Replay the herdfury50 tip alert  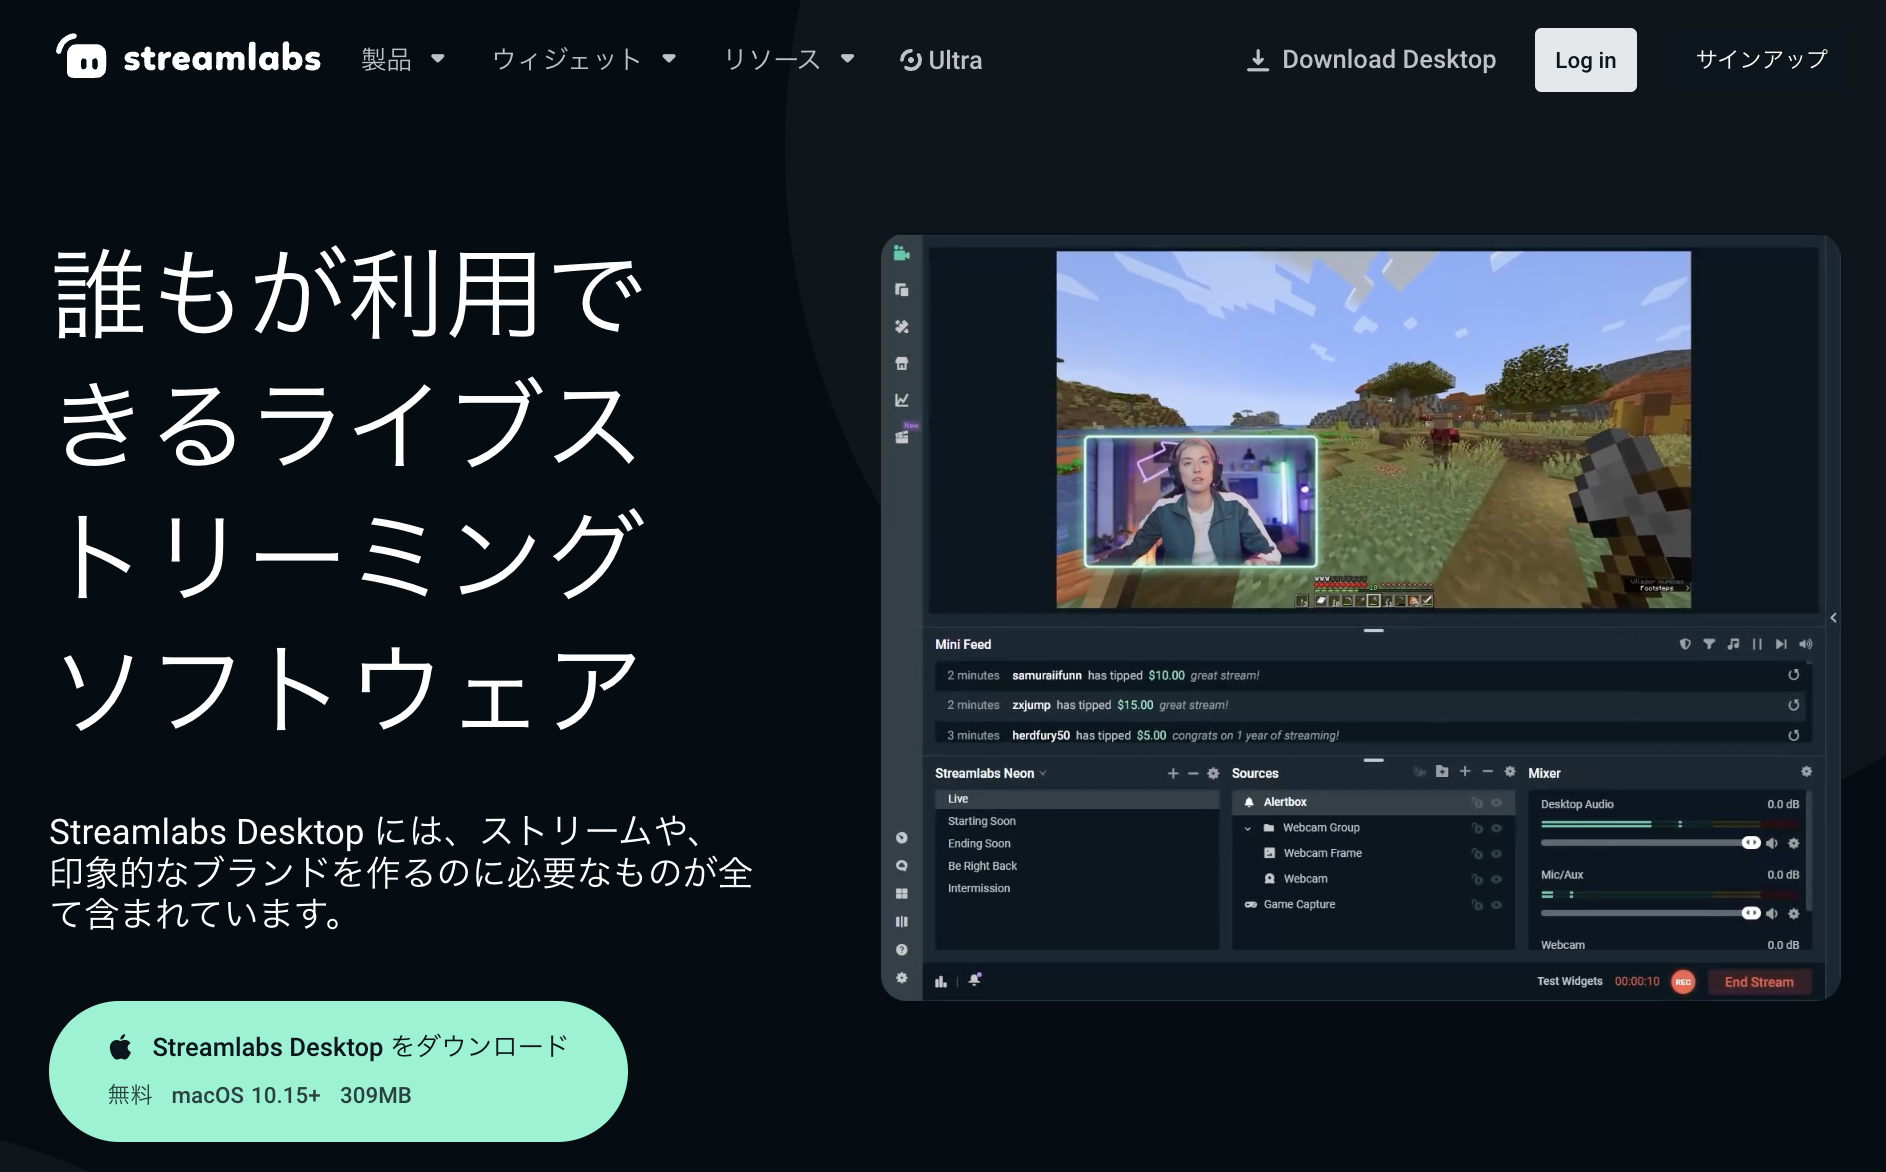pyautogui.click(x=1794, y=735)
